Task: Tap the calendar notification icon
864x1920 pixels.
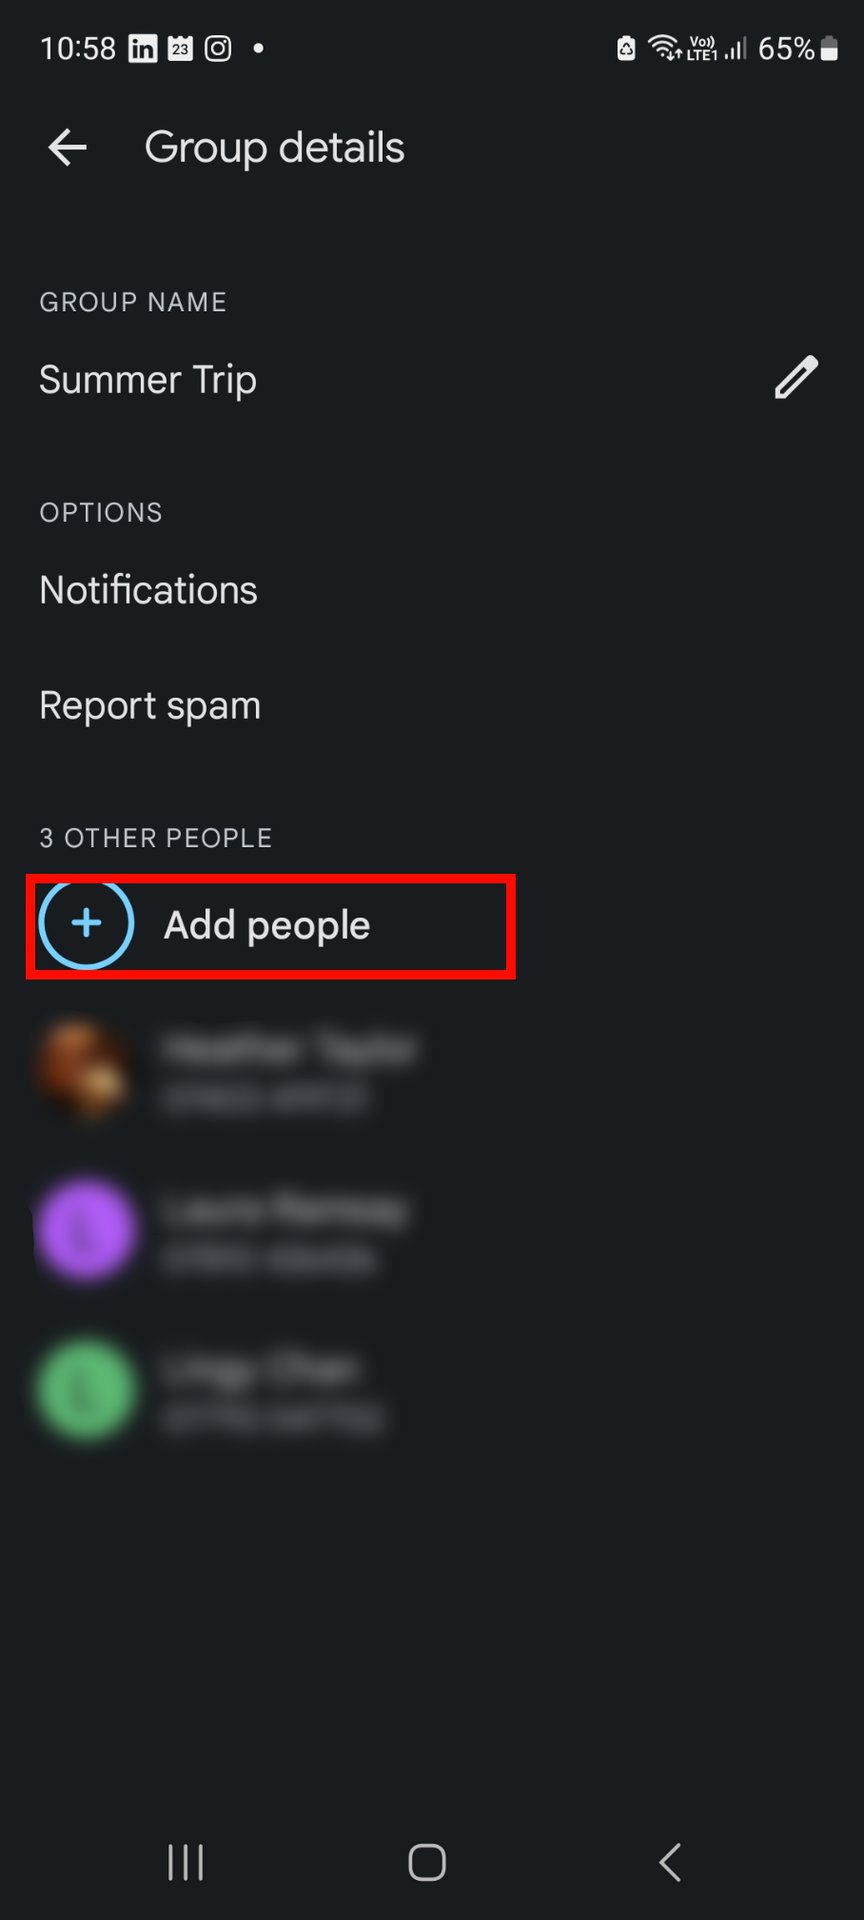Action: 180,48
